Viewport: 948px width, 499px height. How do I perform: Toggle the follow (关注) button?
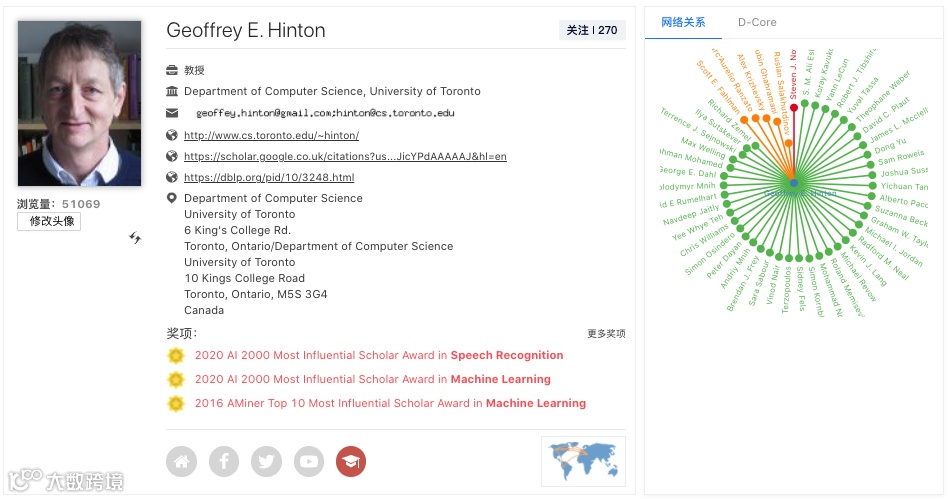(x=592, y=30)
